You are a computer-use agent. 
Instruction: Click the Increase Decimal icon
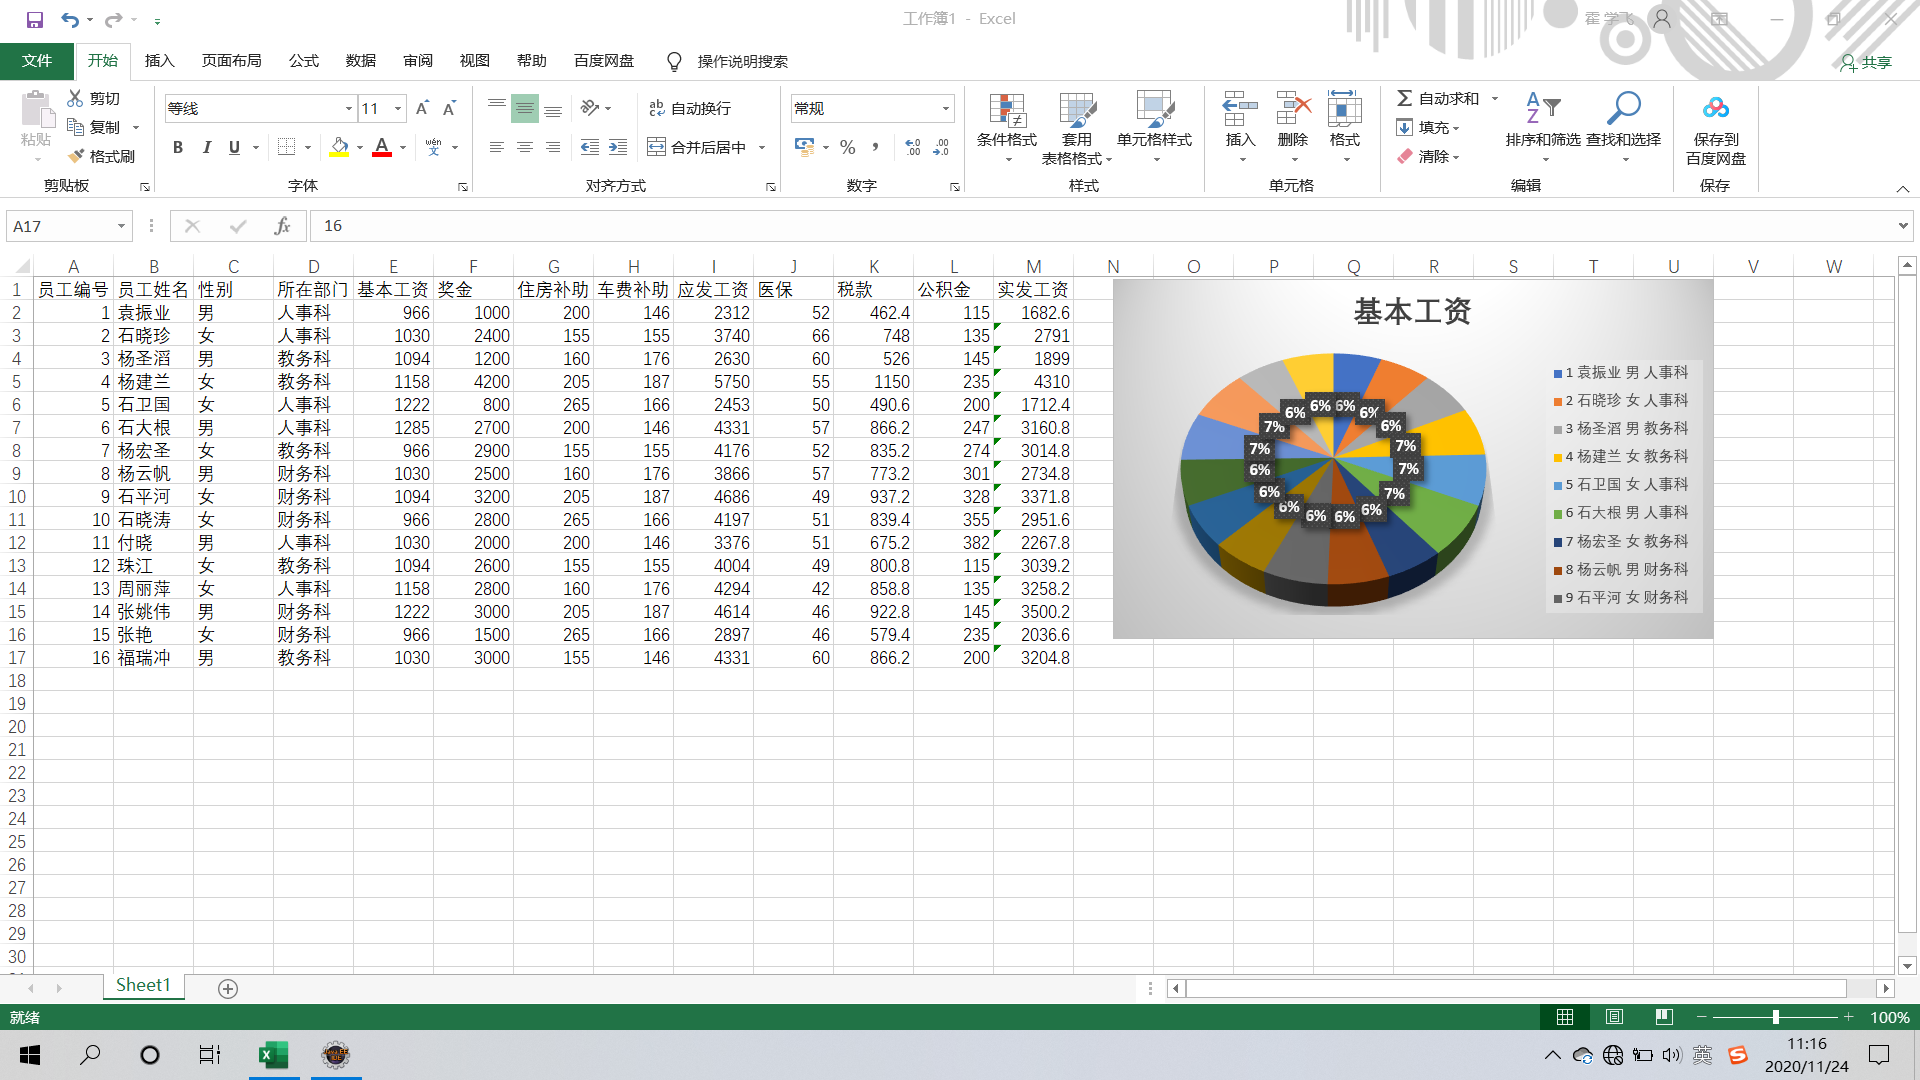912,147
